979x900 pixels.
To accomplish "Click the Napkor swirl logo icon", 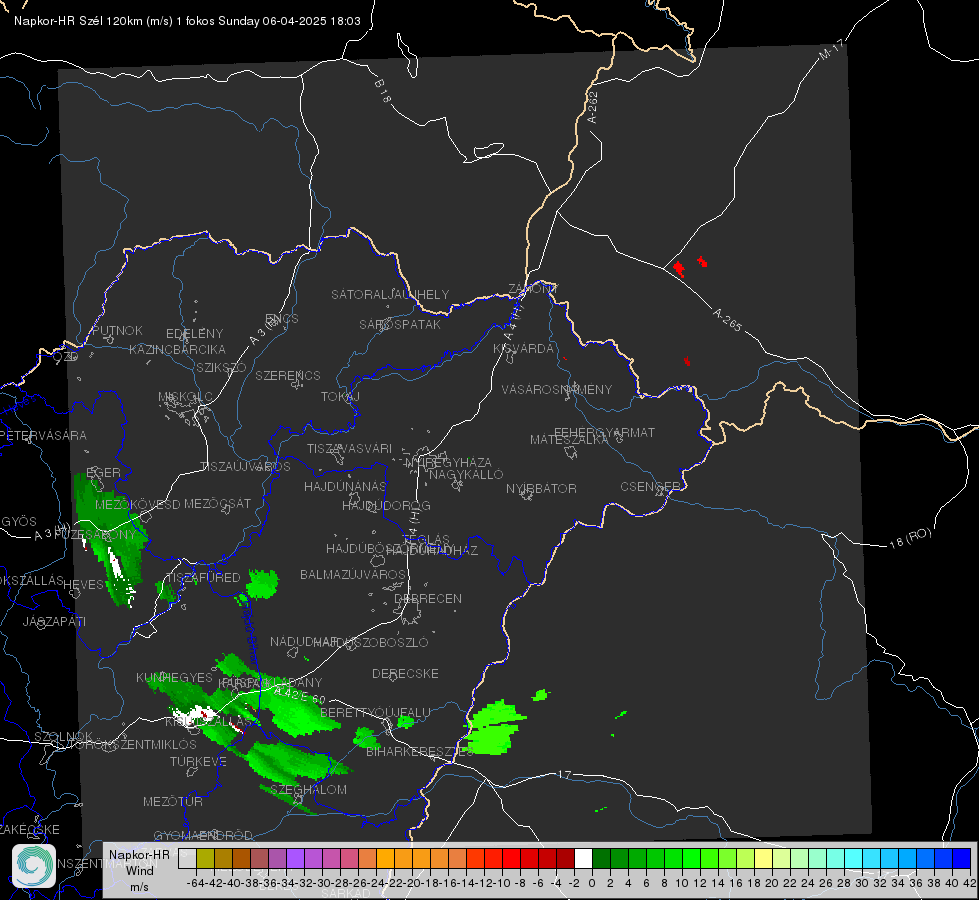I will pyautogui.click(x=34, y=866).
